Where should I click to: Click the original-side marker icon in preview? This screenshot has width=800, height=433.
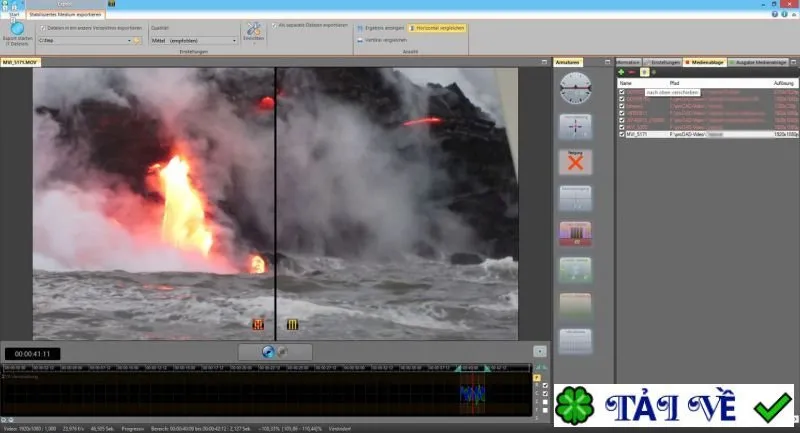tap(258, 324)
